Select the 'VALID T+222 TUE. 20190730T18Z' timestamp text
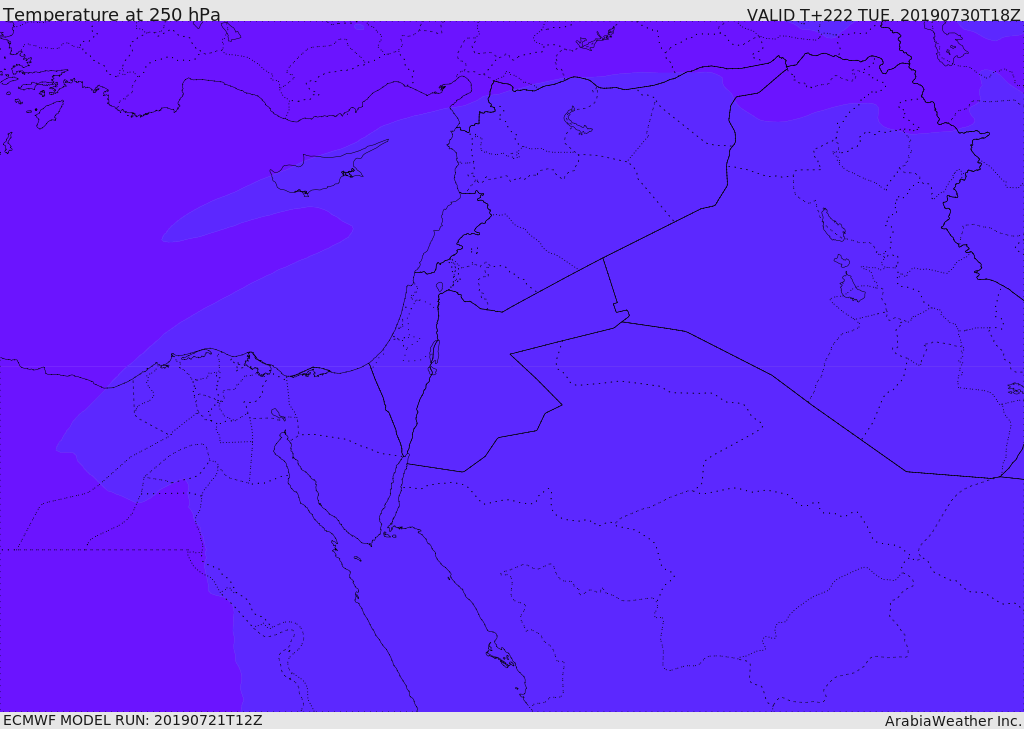This screenshot has width=1024, height=729. 884,14
